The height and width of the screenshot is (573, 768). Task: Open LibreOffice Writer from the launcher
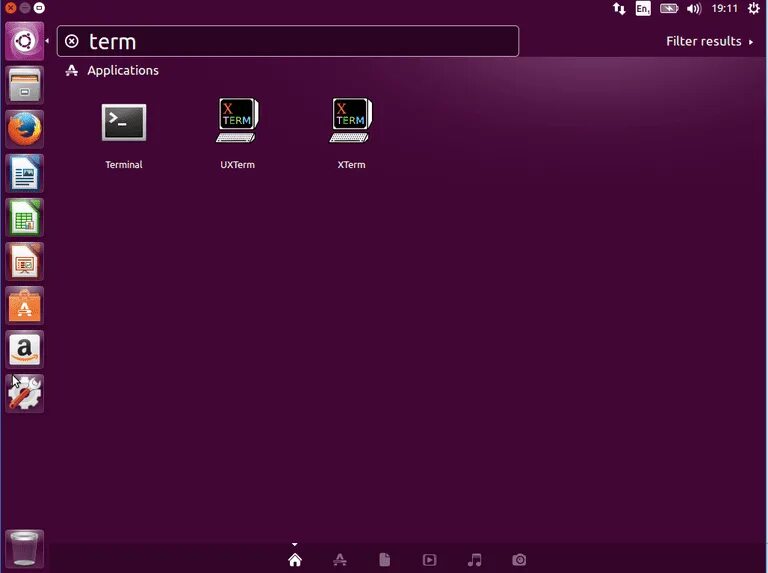click(x=24, y=173)
